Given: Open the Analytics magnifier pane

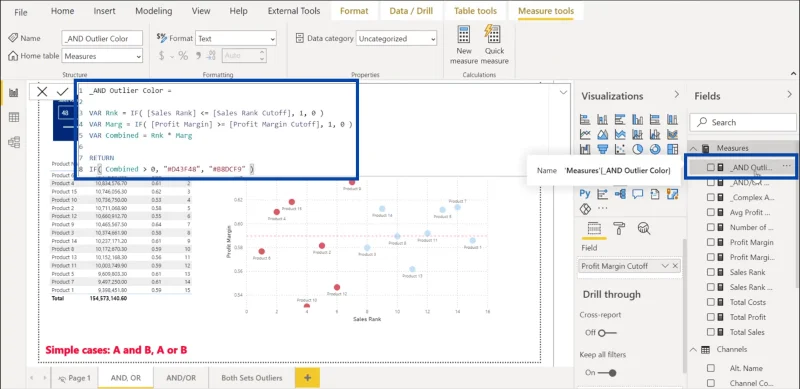Looking at the screenshot, I should (644, 228).
